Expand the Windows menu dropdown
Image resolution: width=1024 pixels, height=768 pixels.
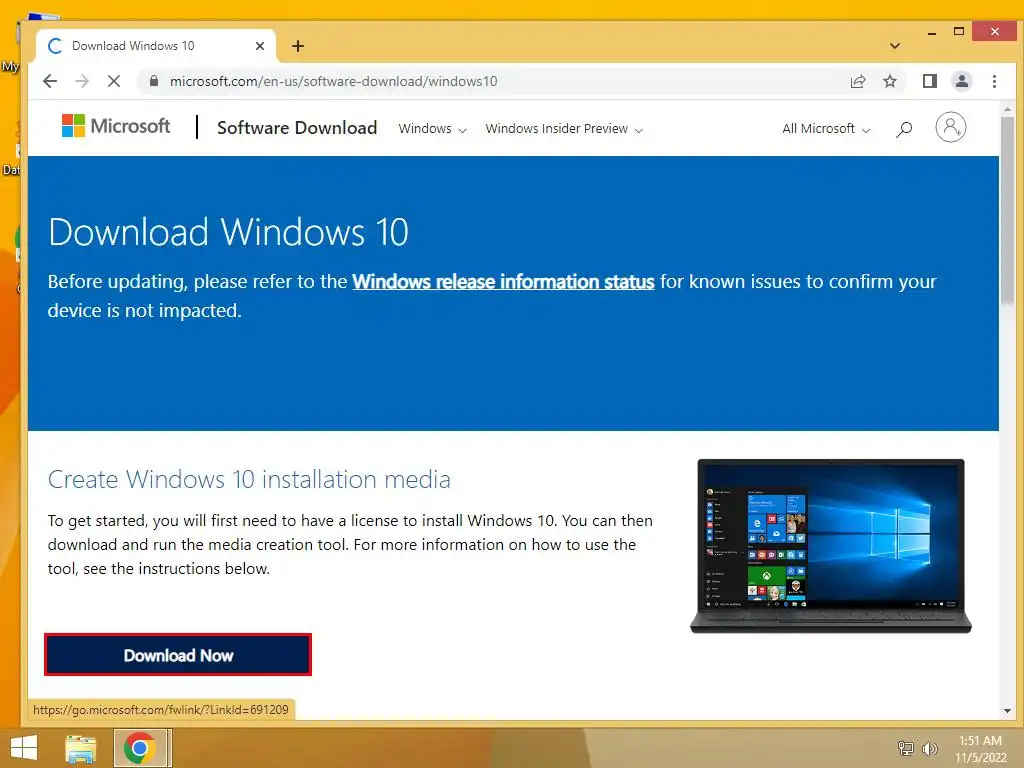point(432,129)
